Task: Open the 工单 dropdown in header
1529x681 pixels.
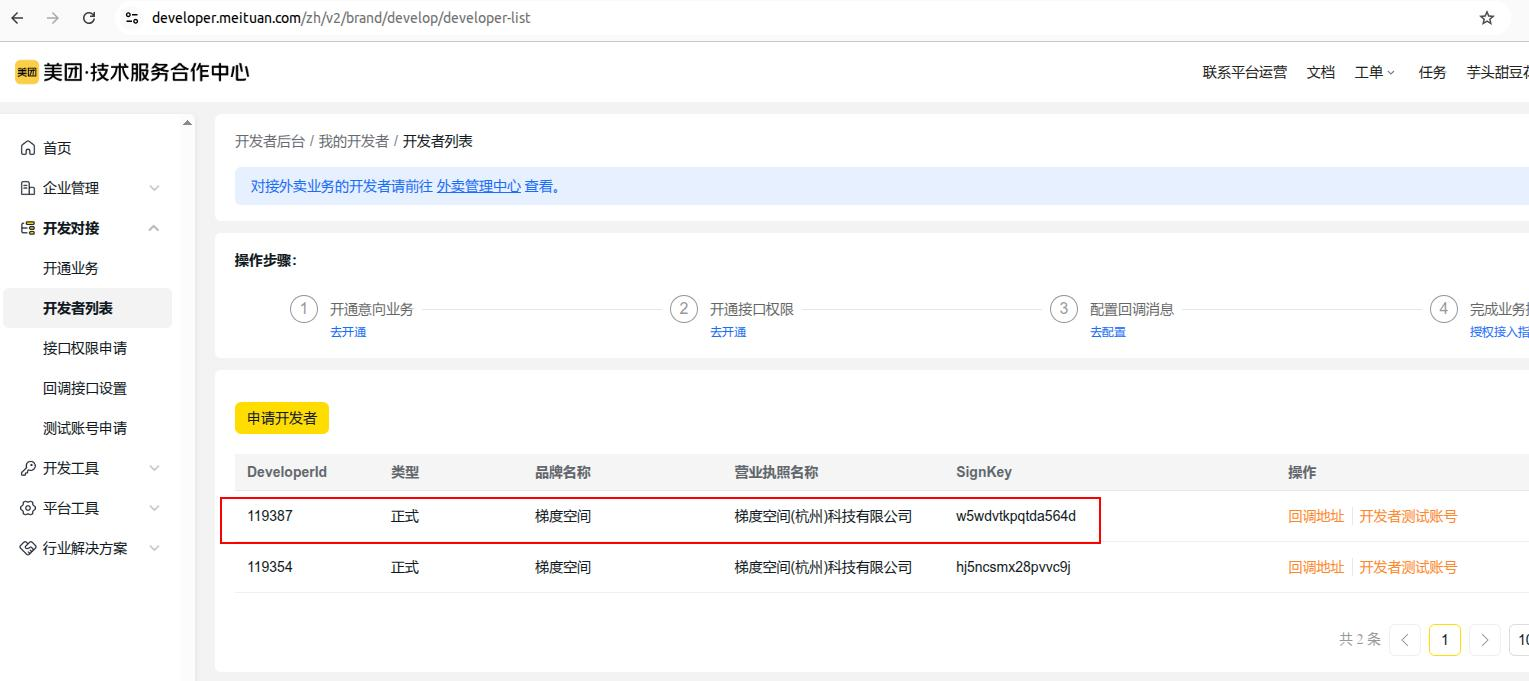Action: click(x=1374, y=72)
